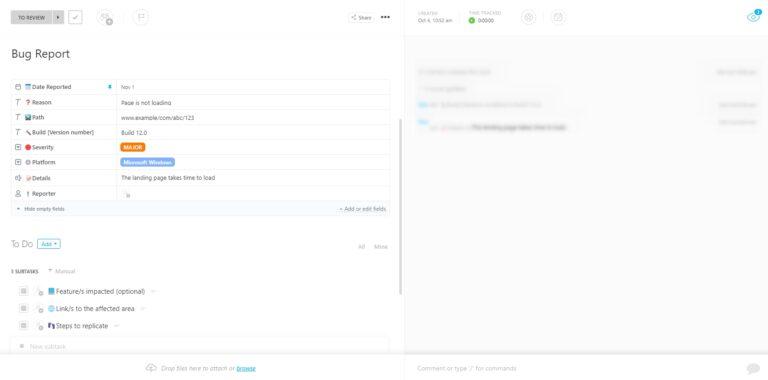Click the cloud upload icon
Screen dimensions: 768x380
[x=151, y=368]
